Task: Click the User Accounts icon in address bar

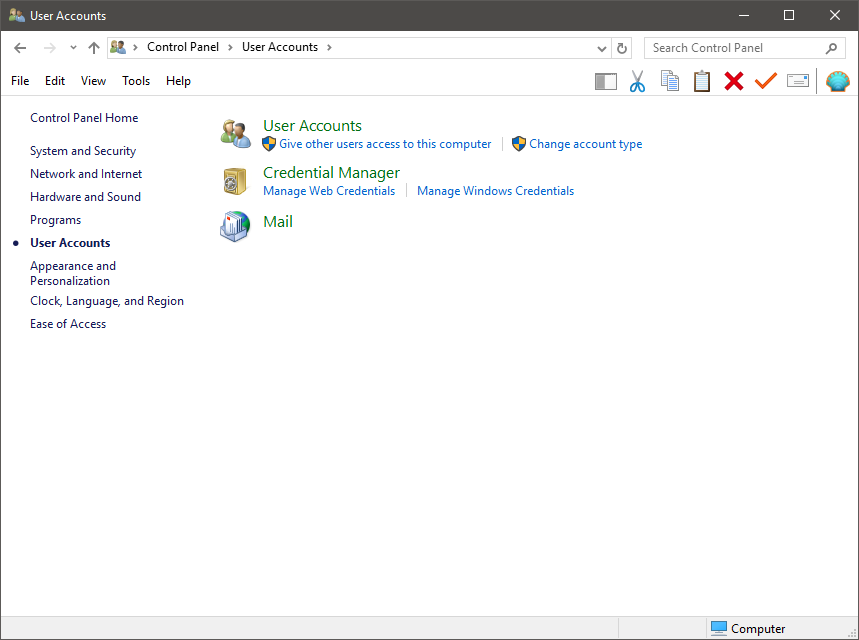Action: click(x=118, y=47)
